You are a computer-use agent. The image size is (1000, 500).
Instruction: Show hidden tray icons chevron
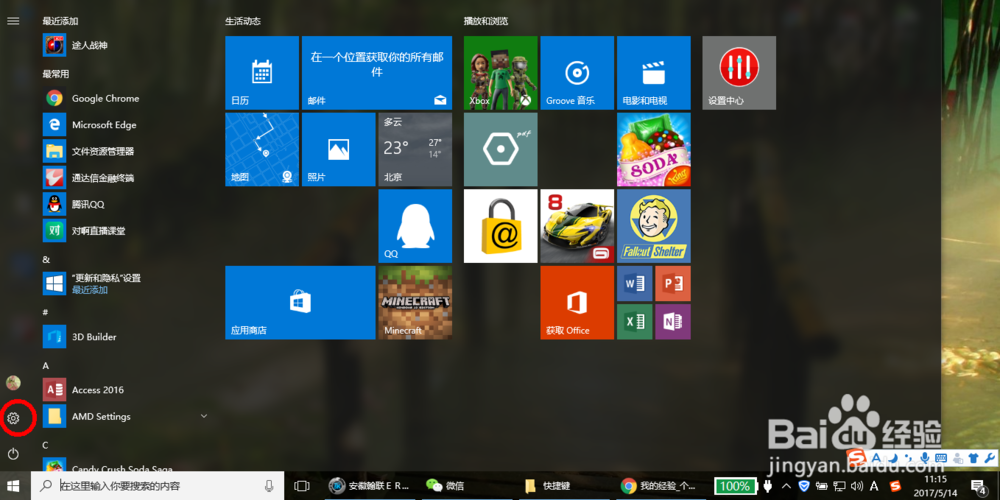click(786, 486)
